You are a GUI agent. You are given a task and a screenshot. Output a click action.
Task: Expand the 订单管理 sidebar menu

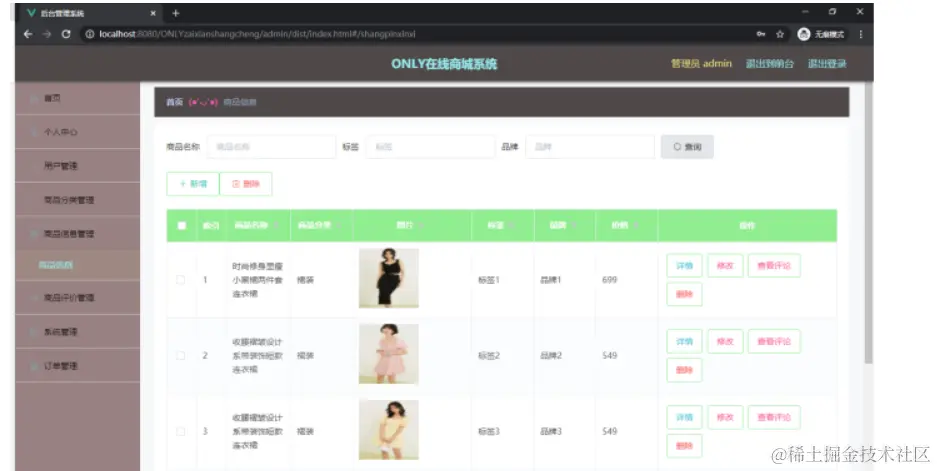78,366
